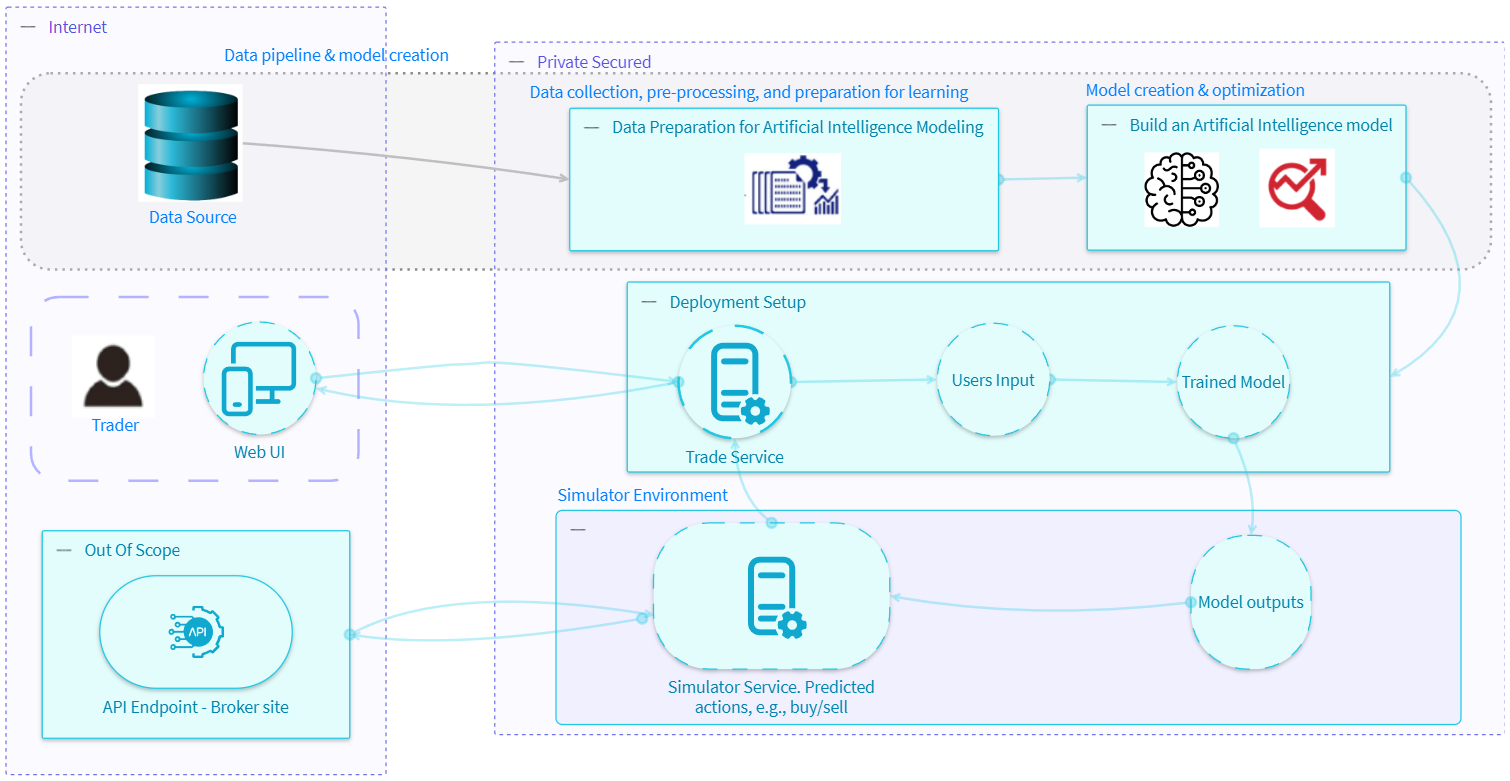This screenshot has height=781, width=1510.
Task: Select the red chart magnifier icon
Action: [1296, 188]
